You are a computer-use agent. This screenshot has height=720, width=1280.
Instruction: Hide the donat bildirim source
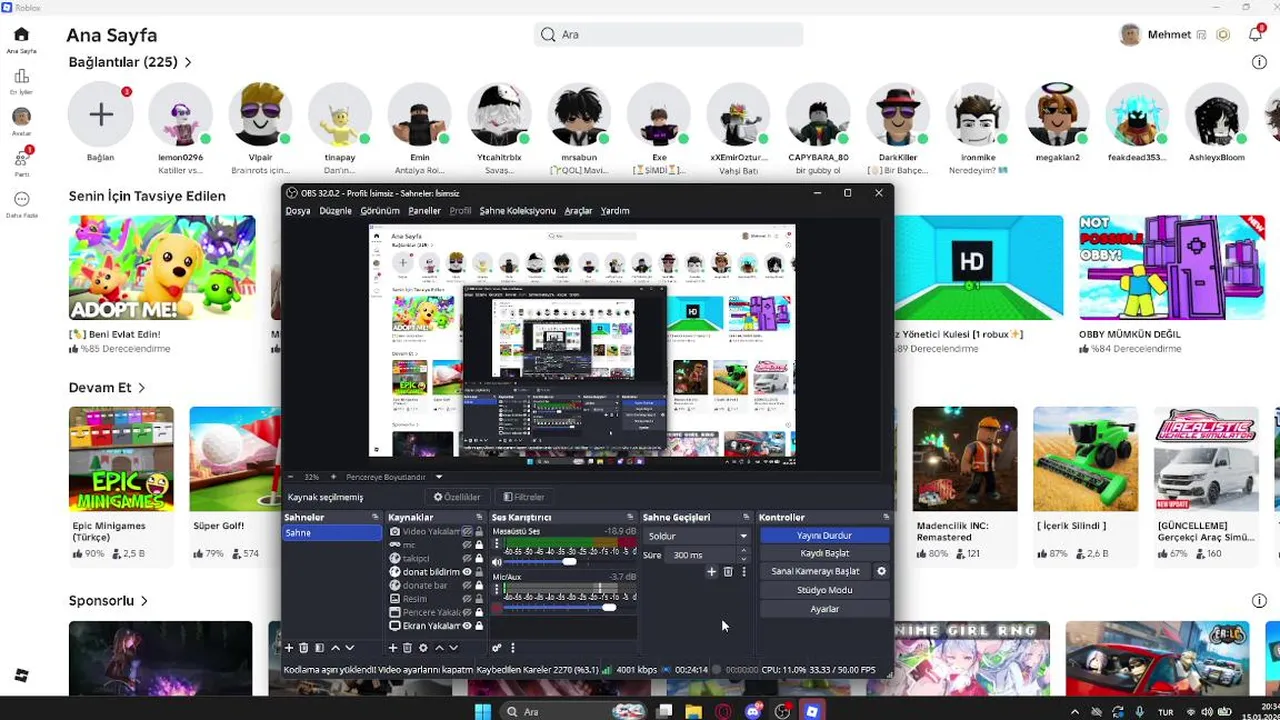pos(467,572)
